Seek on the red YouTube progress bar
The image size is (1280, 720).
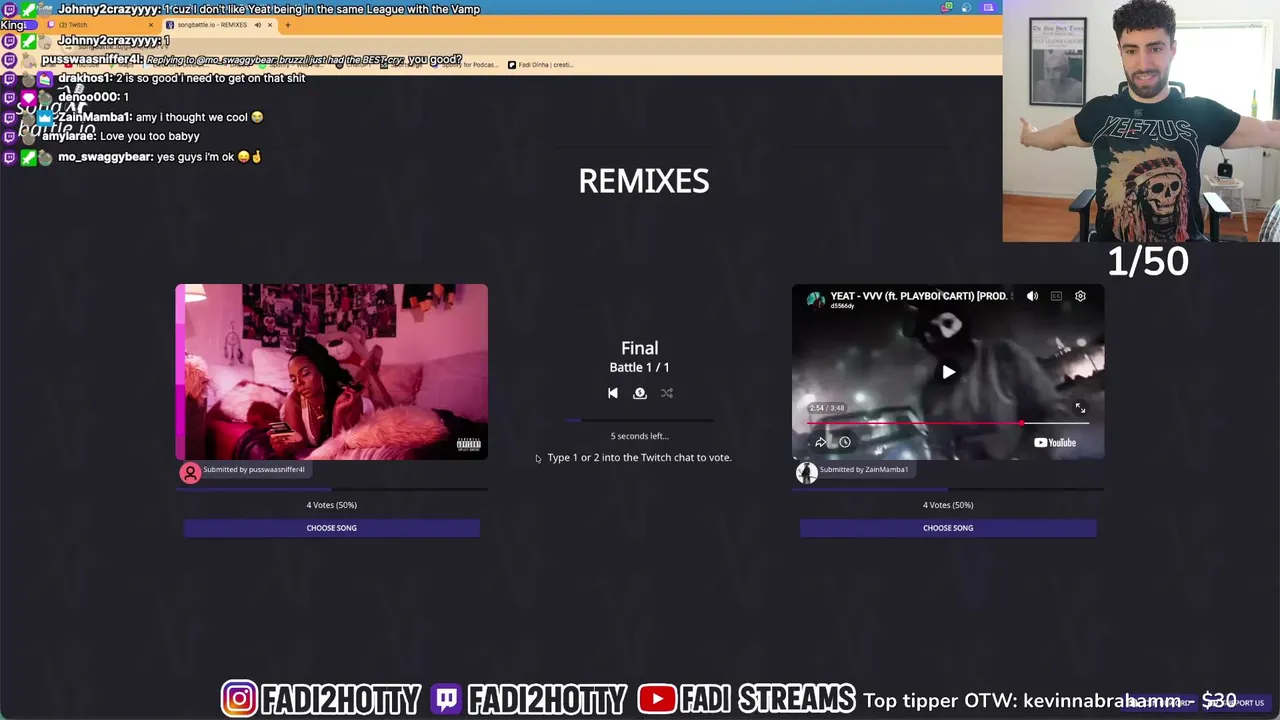(948, 423)
